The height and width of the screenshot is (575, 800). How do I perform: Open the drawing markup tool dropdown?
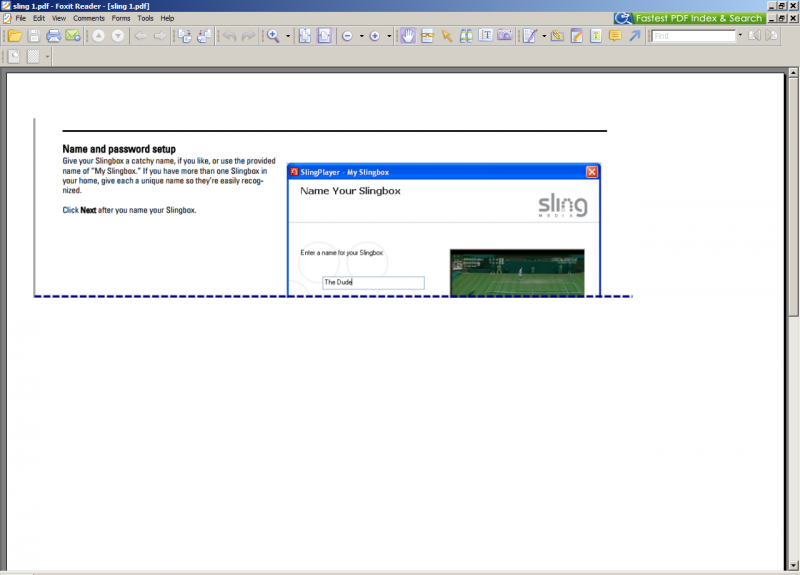tap(544, 36)
